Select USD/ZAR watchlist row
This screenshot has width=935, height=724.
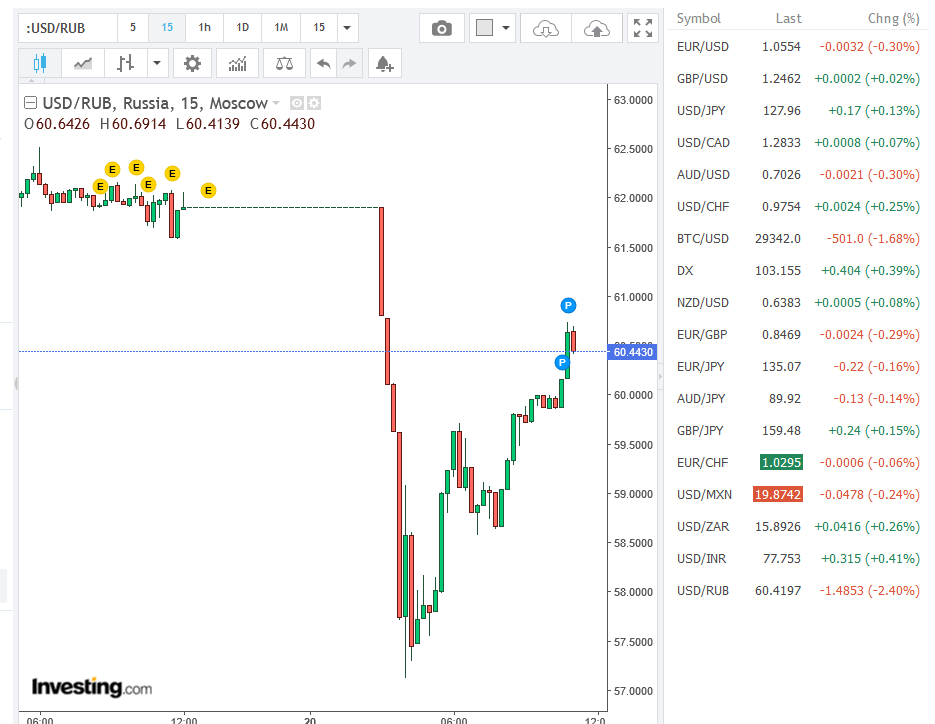click(x=798, y=527)
